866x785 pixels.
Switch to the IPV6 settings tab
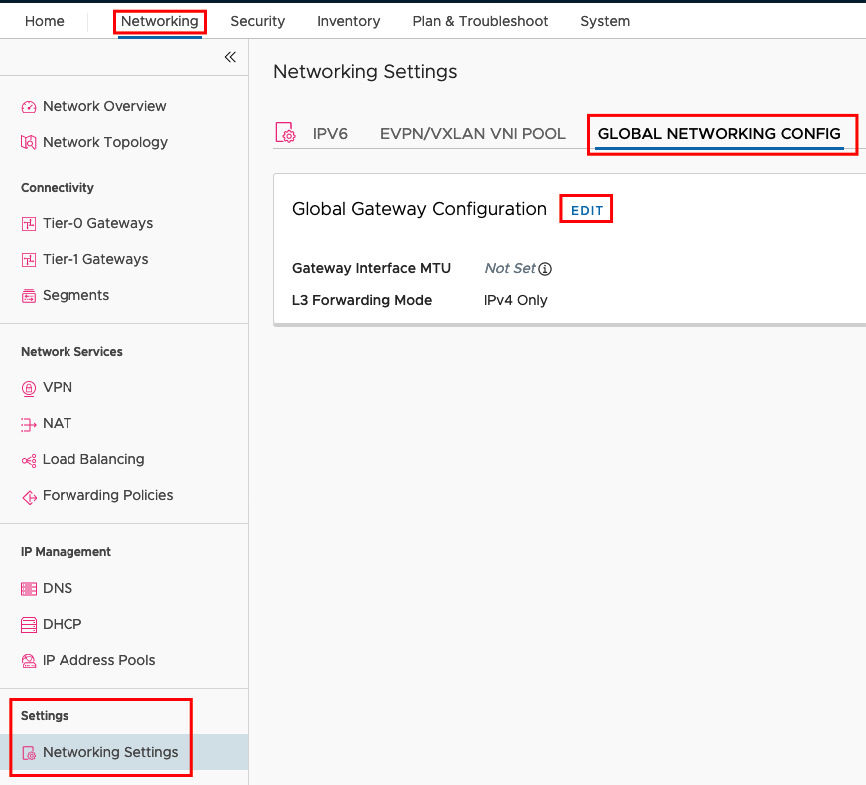(x=330, y=134)
